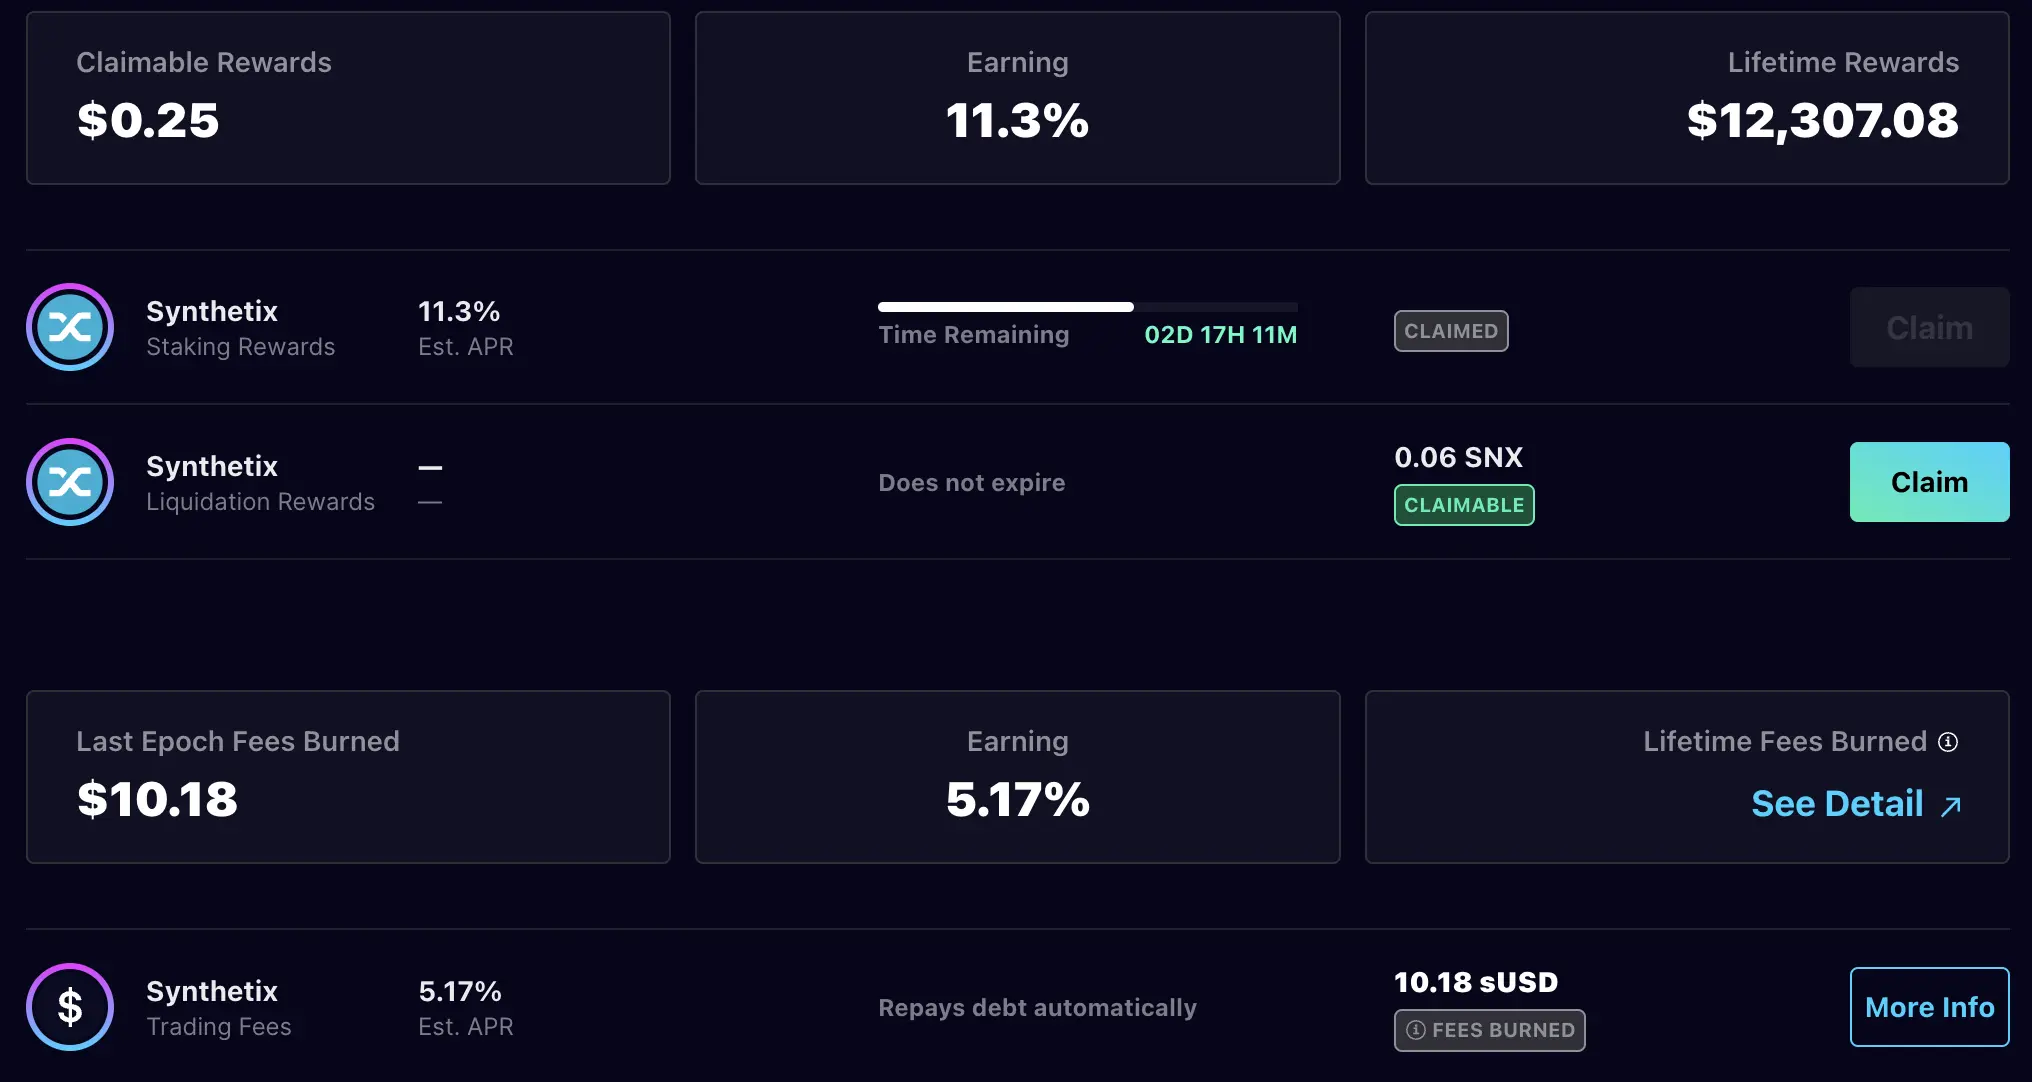Select the 0.06 SNX amount text
This screenshot has width=2032, height=1082.
pos(1459,457)
